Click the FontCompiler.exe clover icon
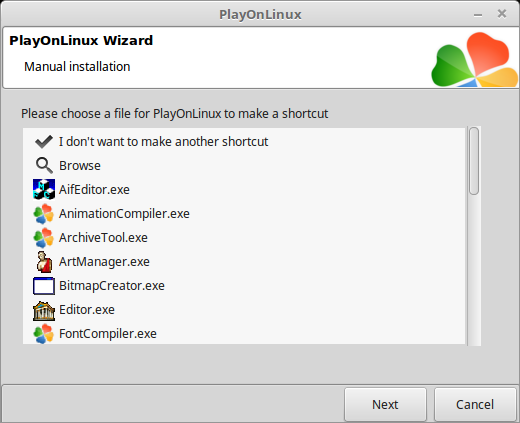 click(44, 334)
